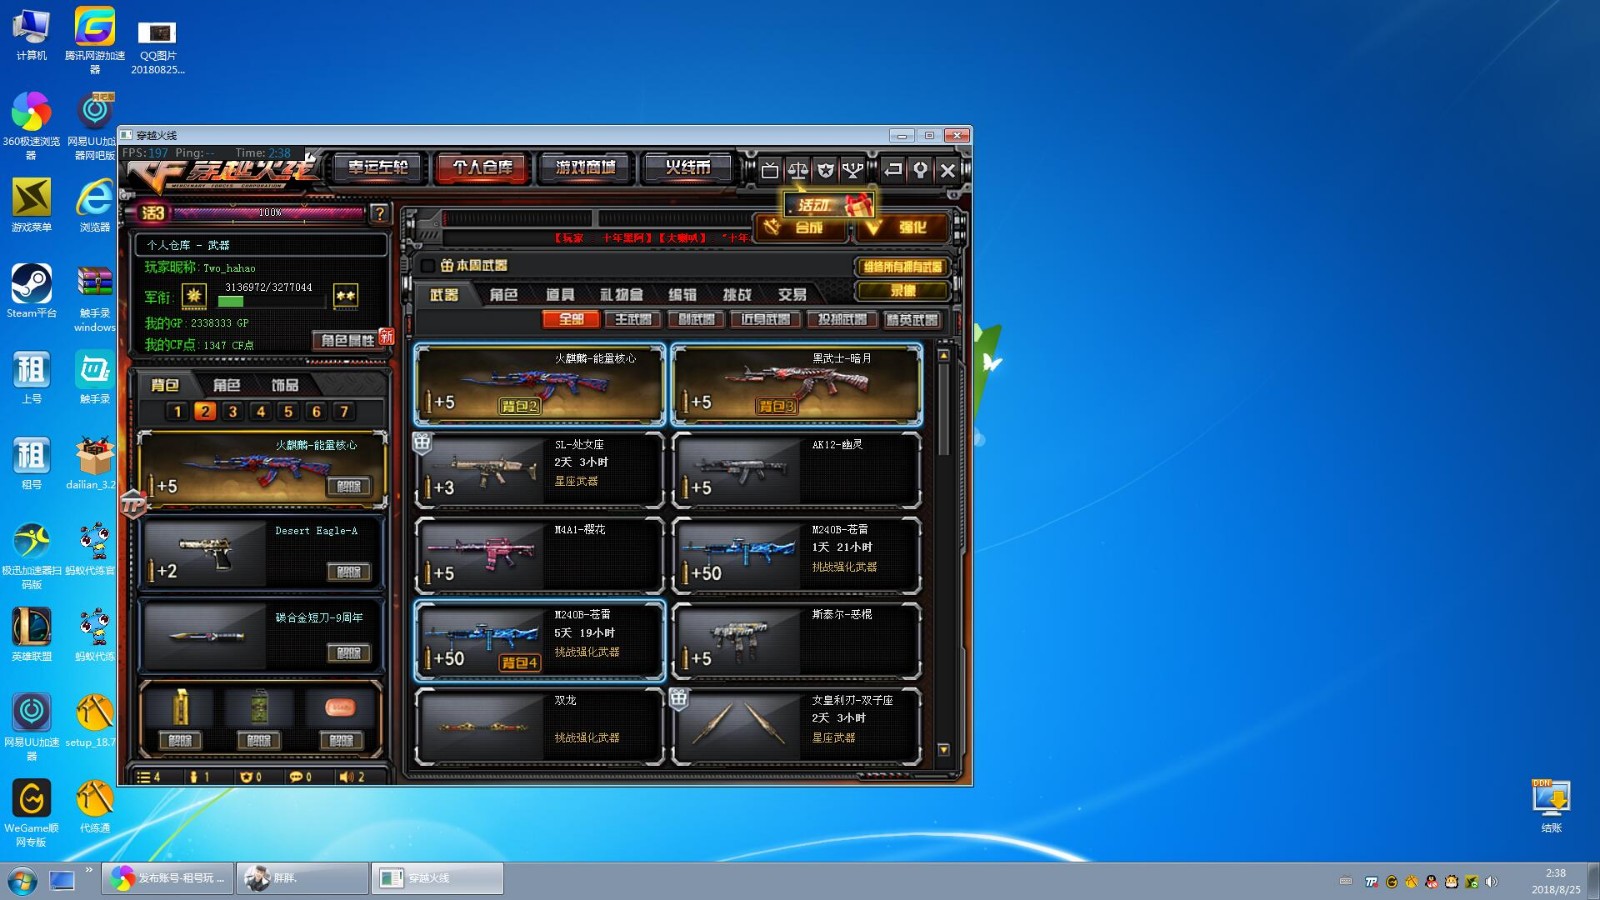The image size is (1600, 900).
Task: Open the help question mark icon
Action: click(x=379, y=213)
